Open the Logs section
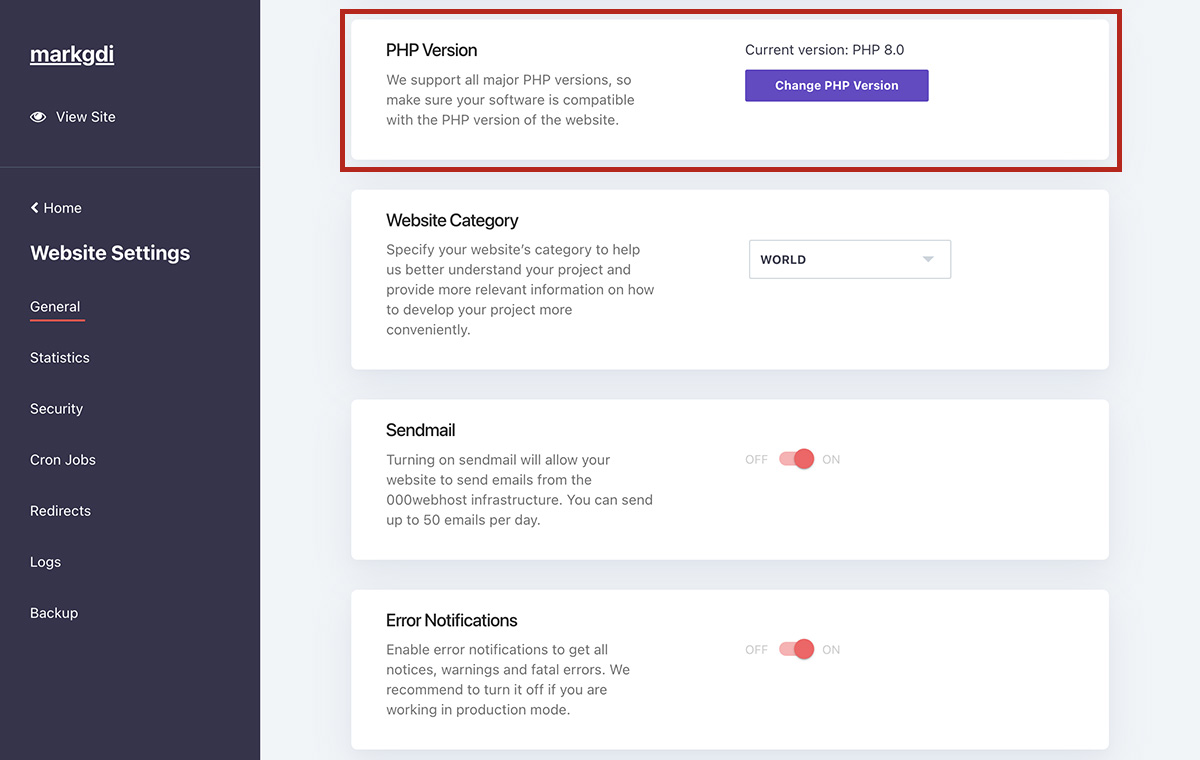This screenshot has height=760, width=1200. tap(45, 562)
